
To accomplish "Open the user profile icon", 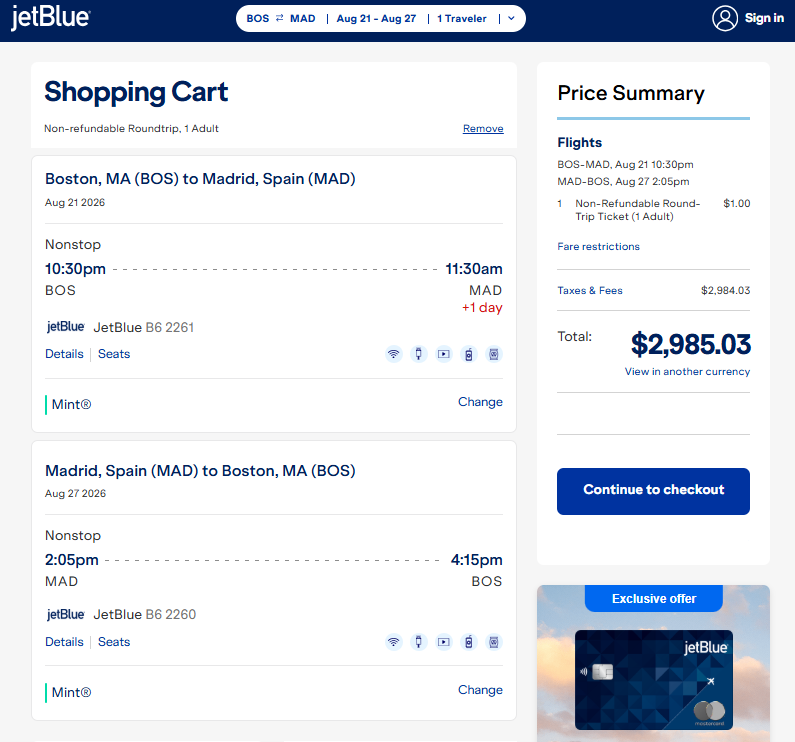I will (x=725, y=18).
